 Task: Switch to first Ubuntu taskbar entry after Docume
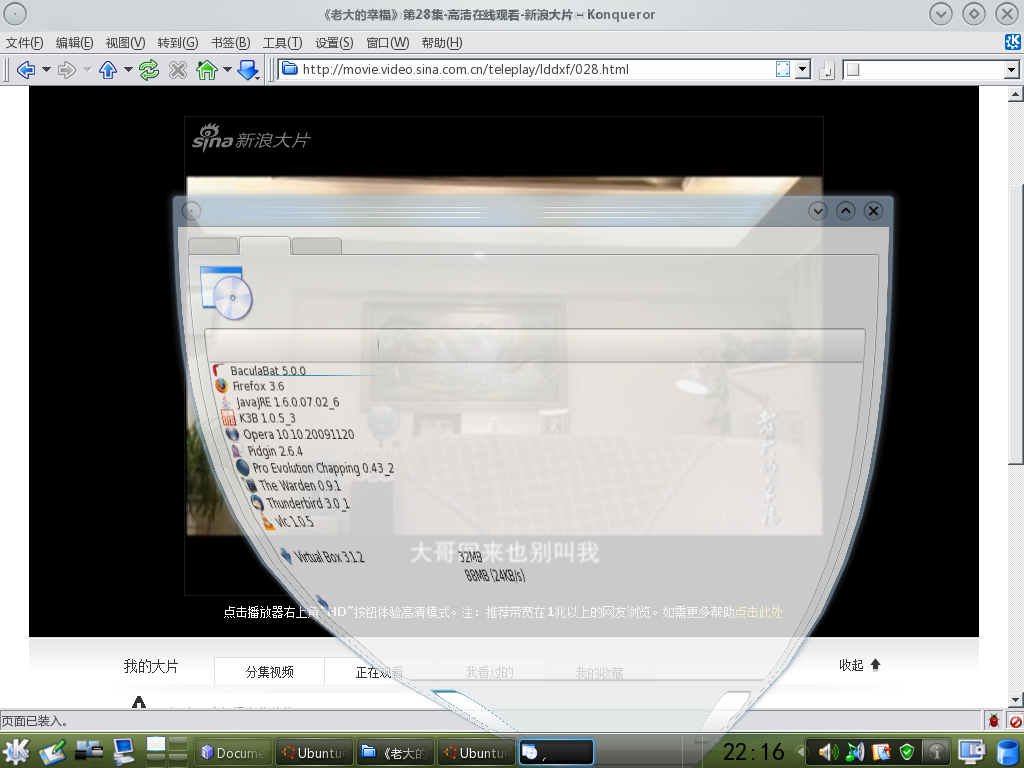tap(315, 752)
